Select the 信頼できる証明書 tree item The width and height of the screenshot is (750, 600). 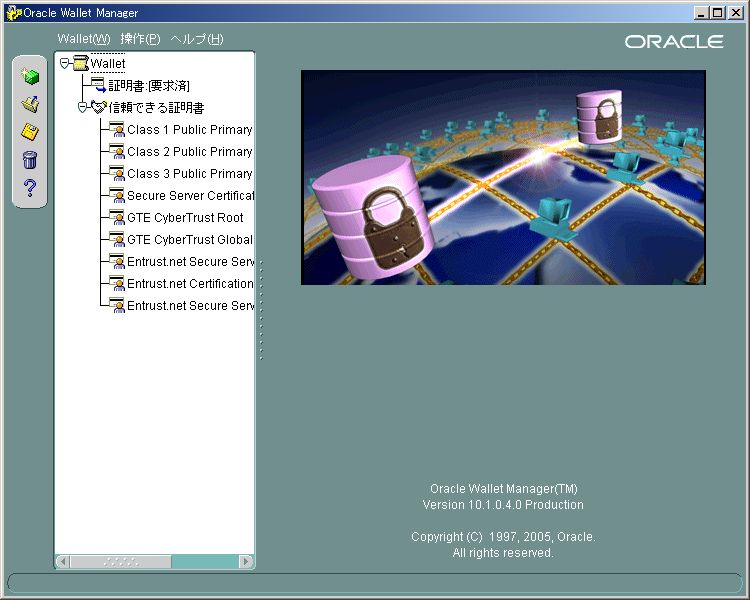point(156,108)
